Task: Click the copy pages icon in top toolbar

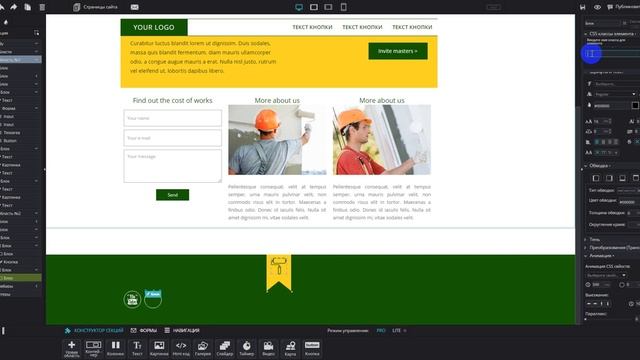Action: click(x=28, y=7)
